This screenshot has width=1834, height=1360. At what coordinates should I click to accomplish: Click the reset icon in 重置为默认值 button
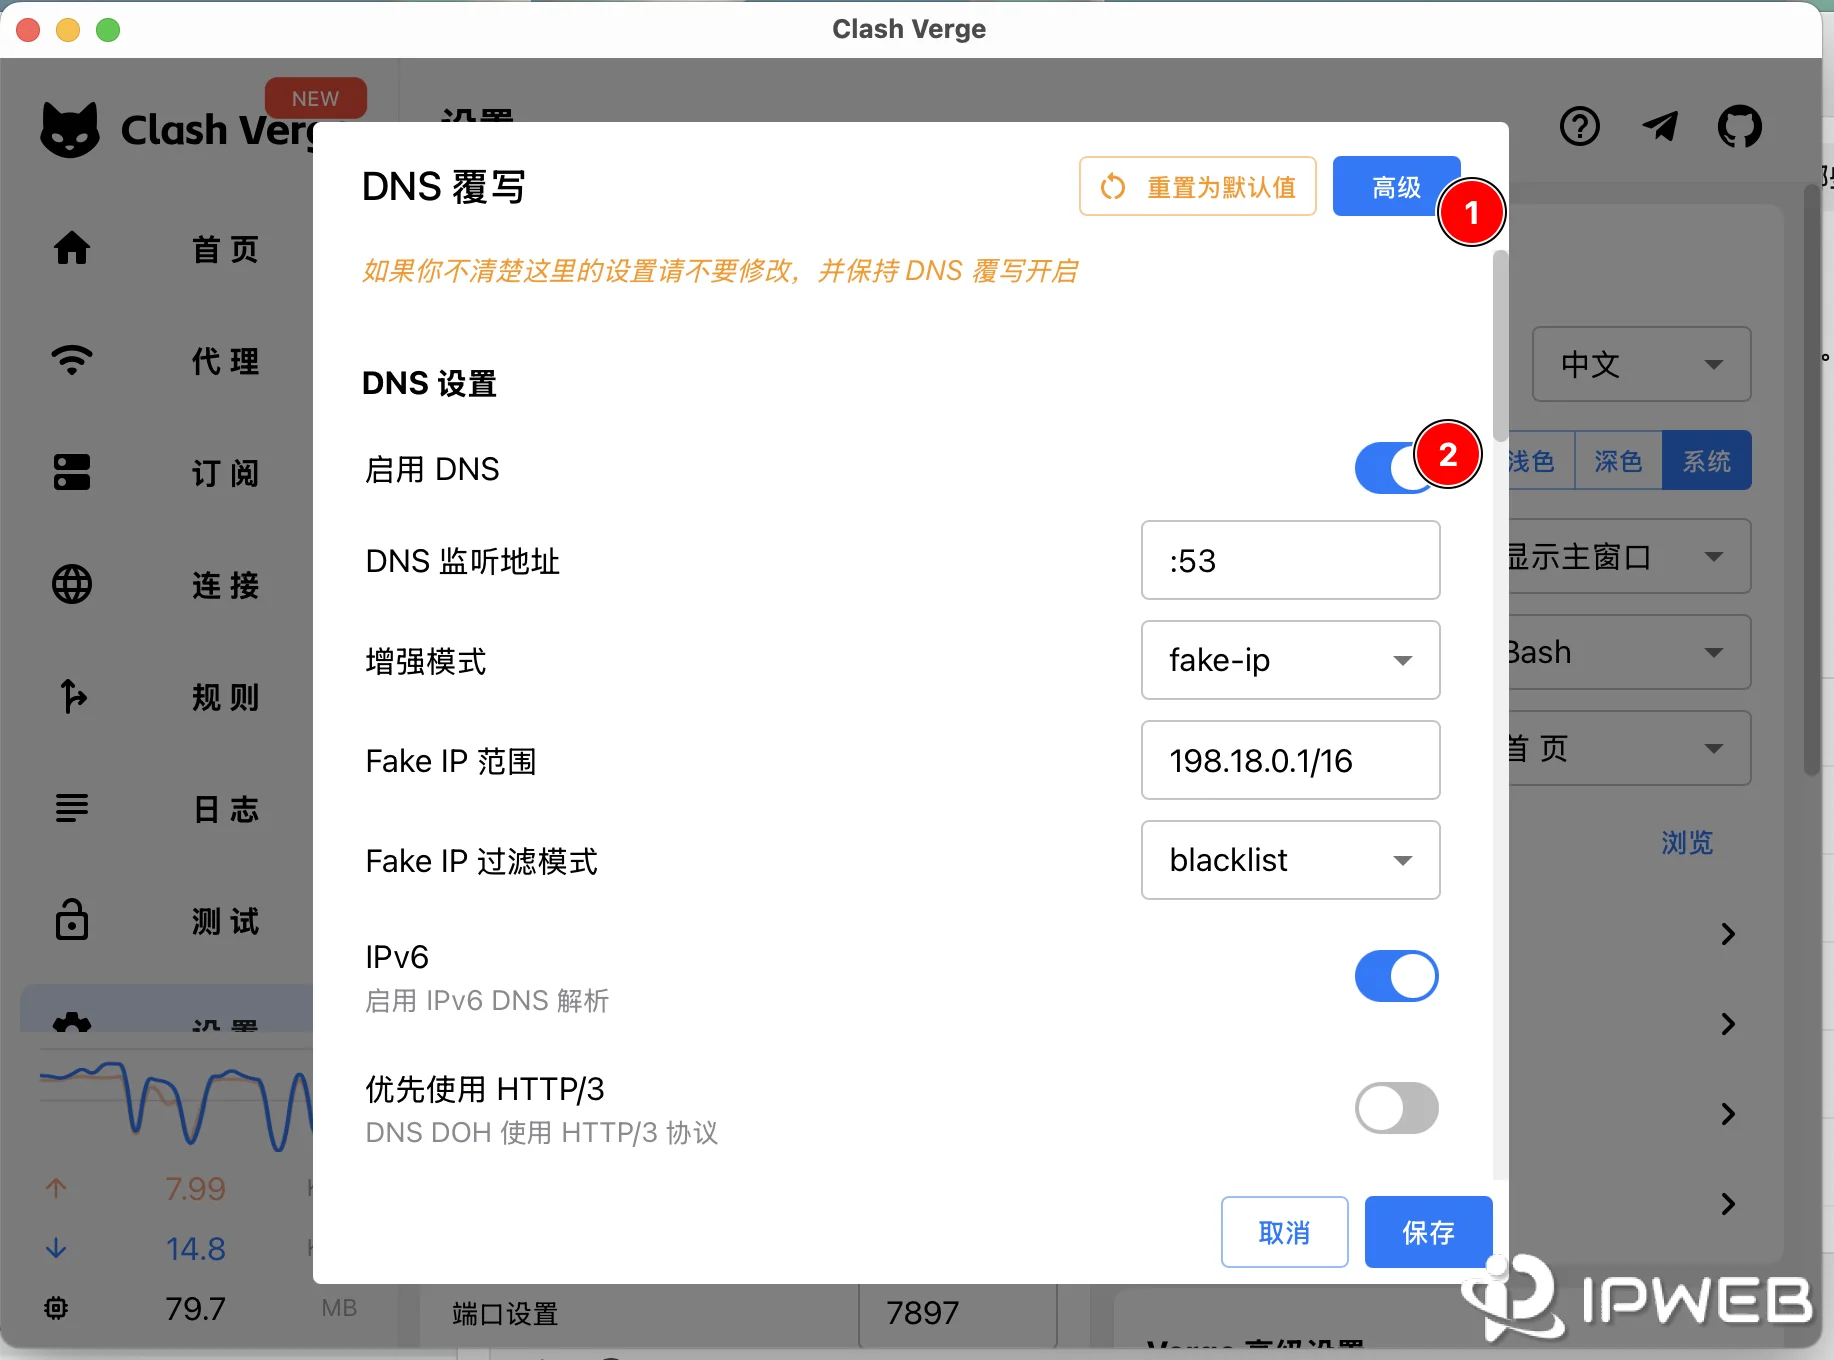coord(1113,187)
